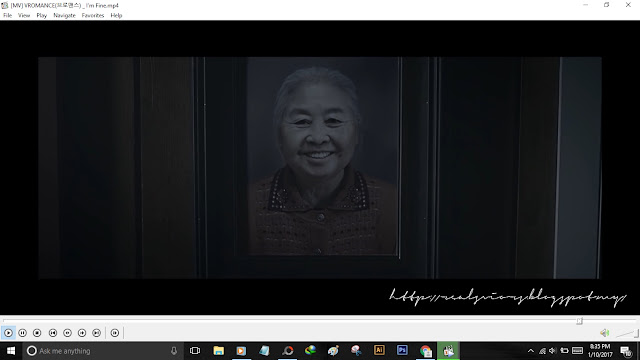The width and height of the screenshot is (640, 360).
Task: Click the seek bar position thumb
Action: point(579,321)
